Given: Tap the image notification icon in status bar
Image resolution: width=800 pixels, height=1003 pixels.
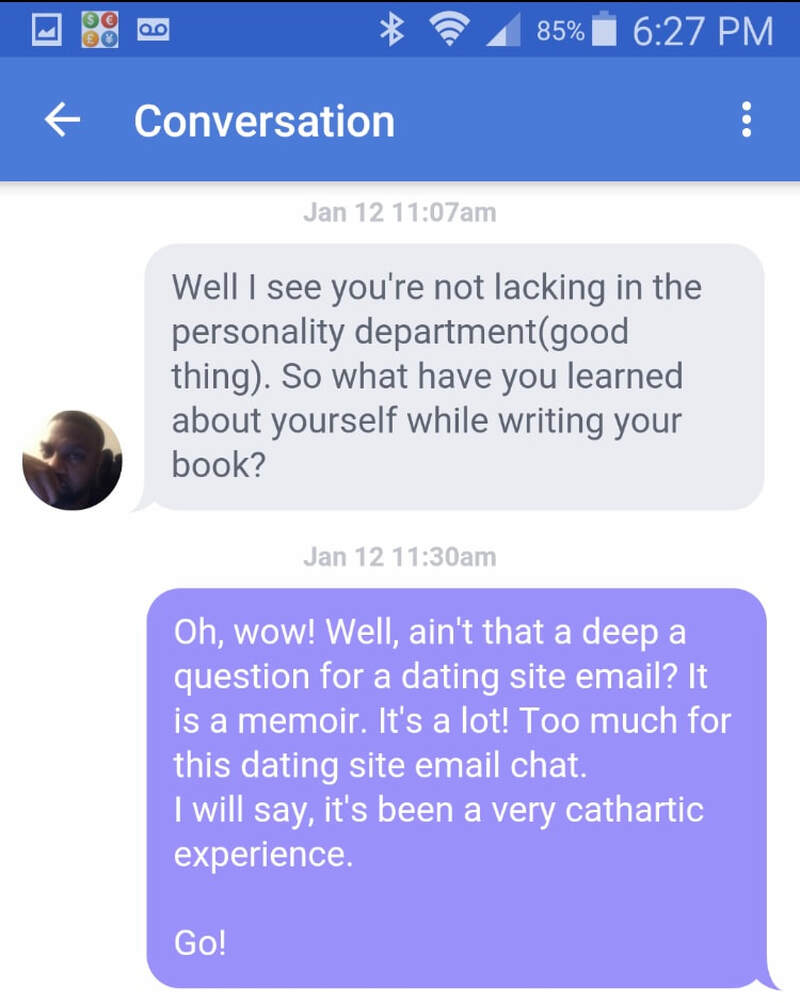Looking at the screenshot, I should click(47, 30).
